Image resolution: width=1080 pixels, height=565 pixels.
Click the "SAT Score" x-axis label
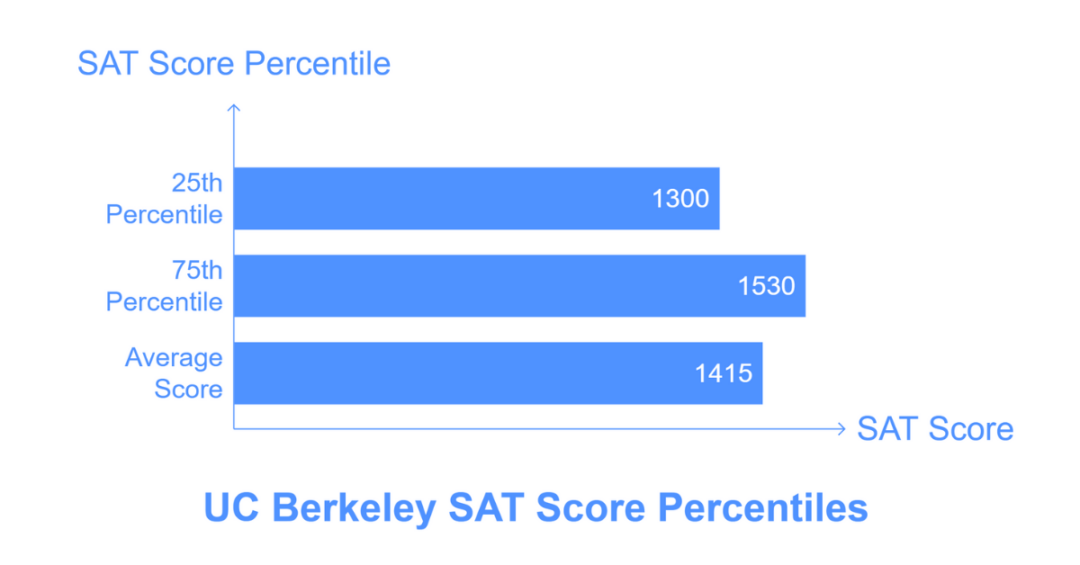point(935,429)
